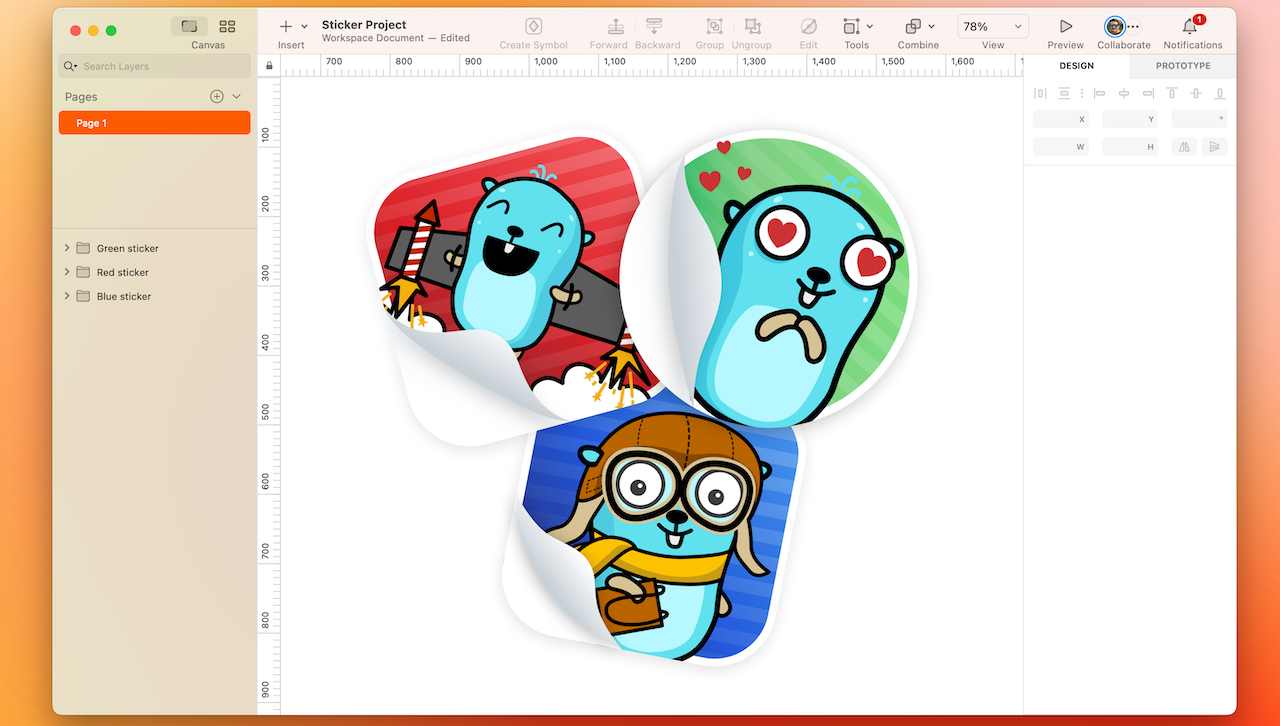1280x726 pixels.
Task: Switch to the Prototype tab
Action: pos(1182,65)
